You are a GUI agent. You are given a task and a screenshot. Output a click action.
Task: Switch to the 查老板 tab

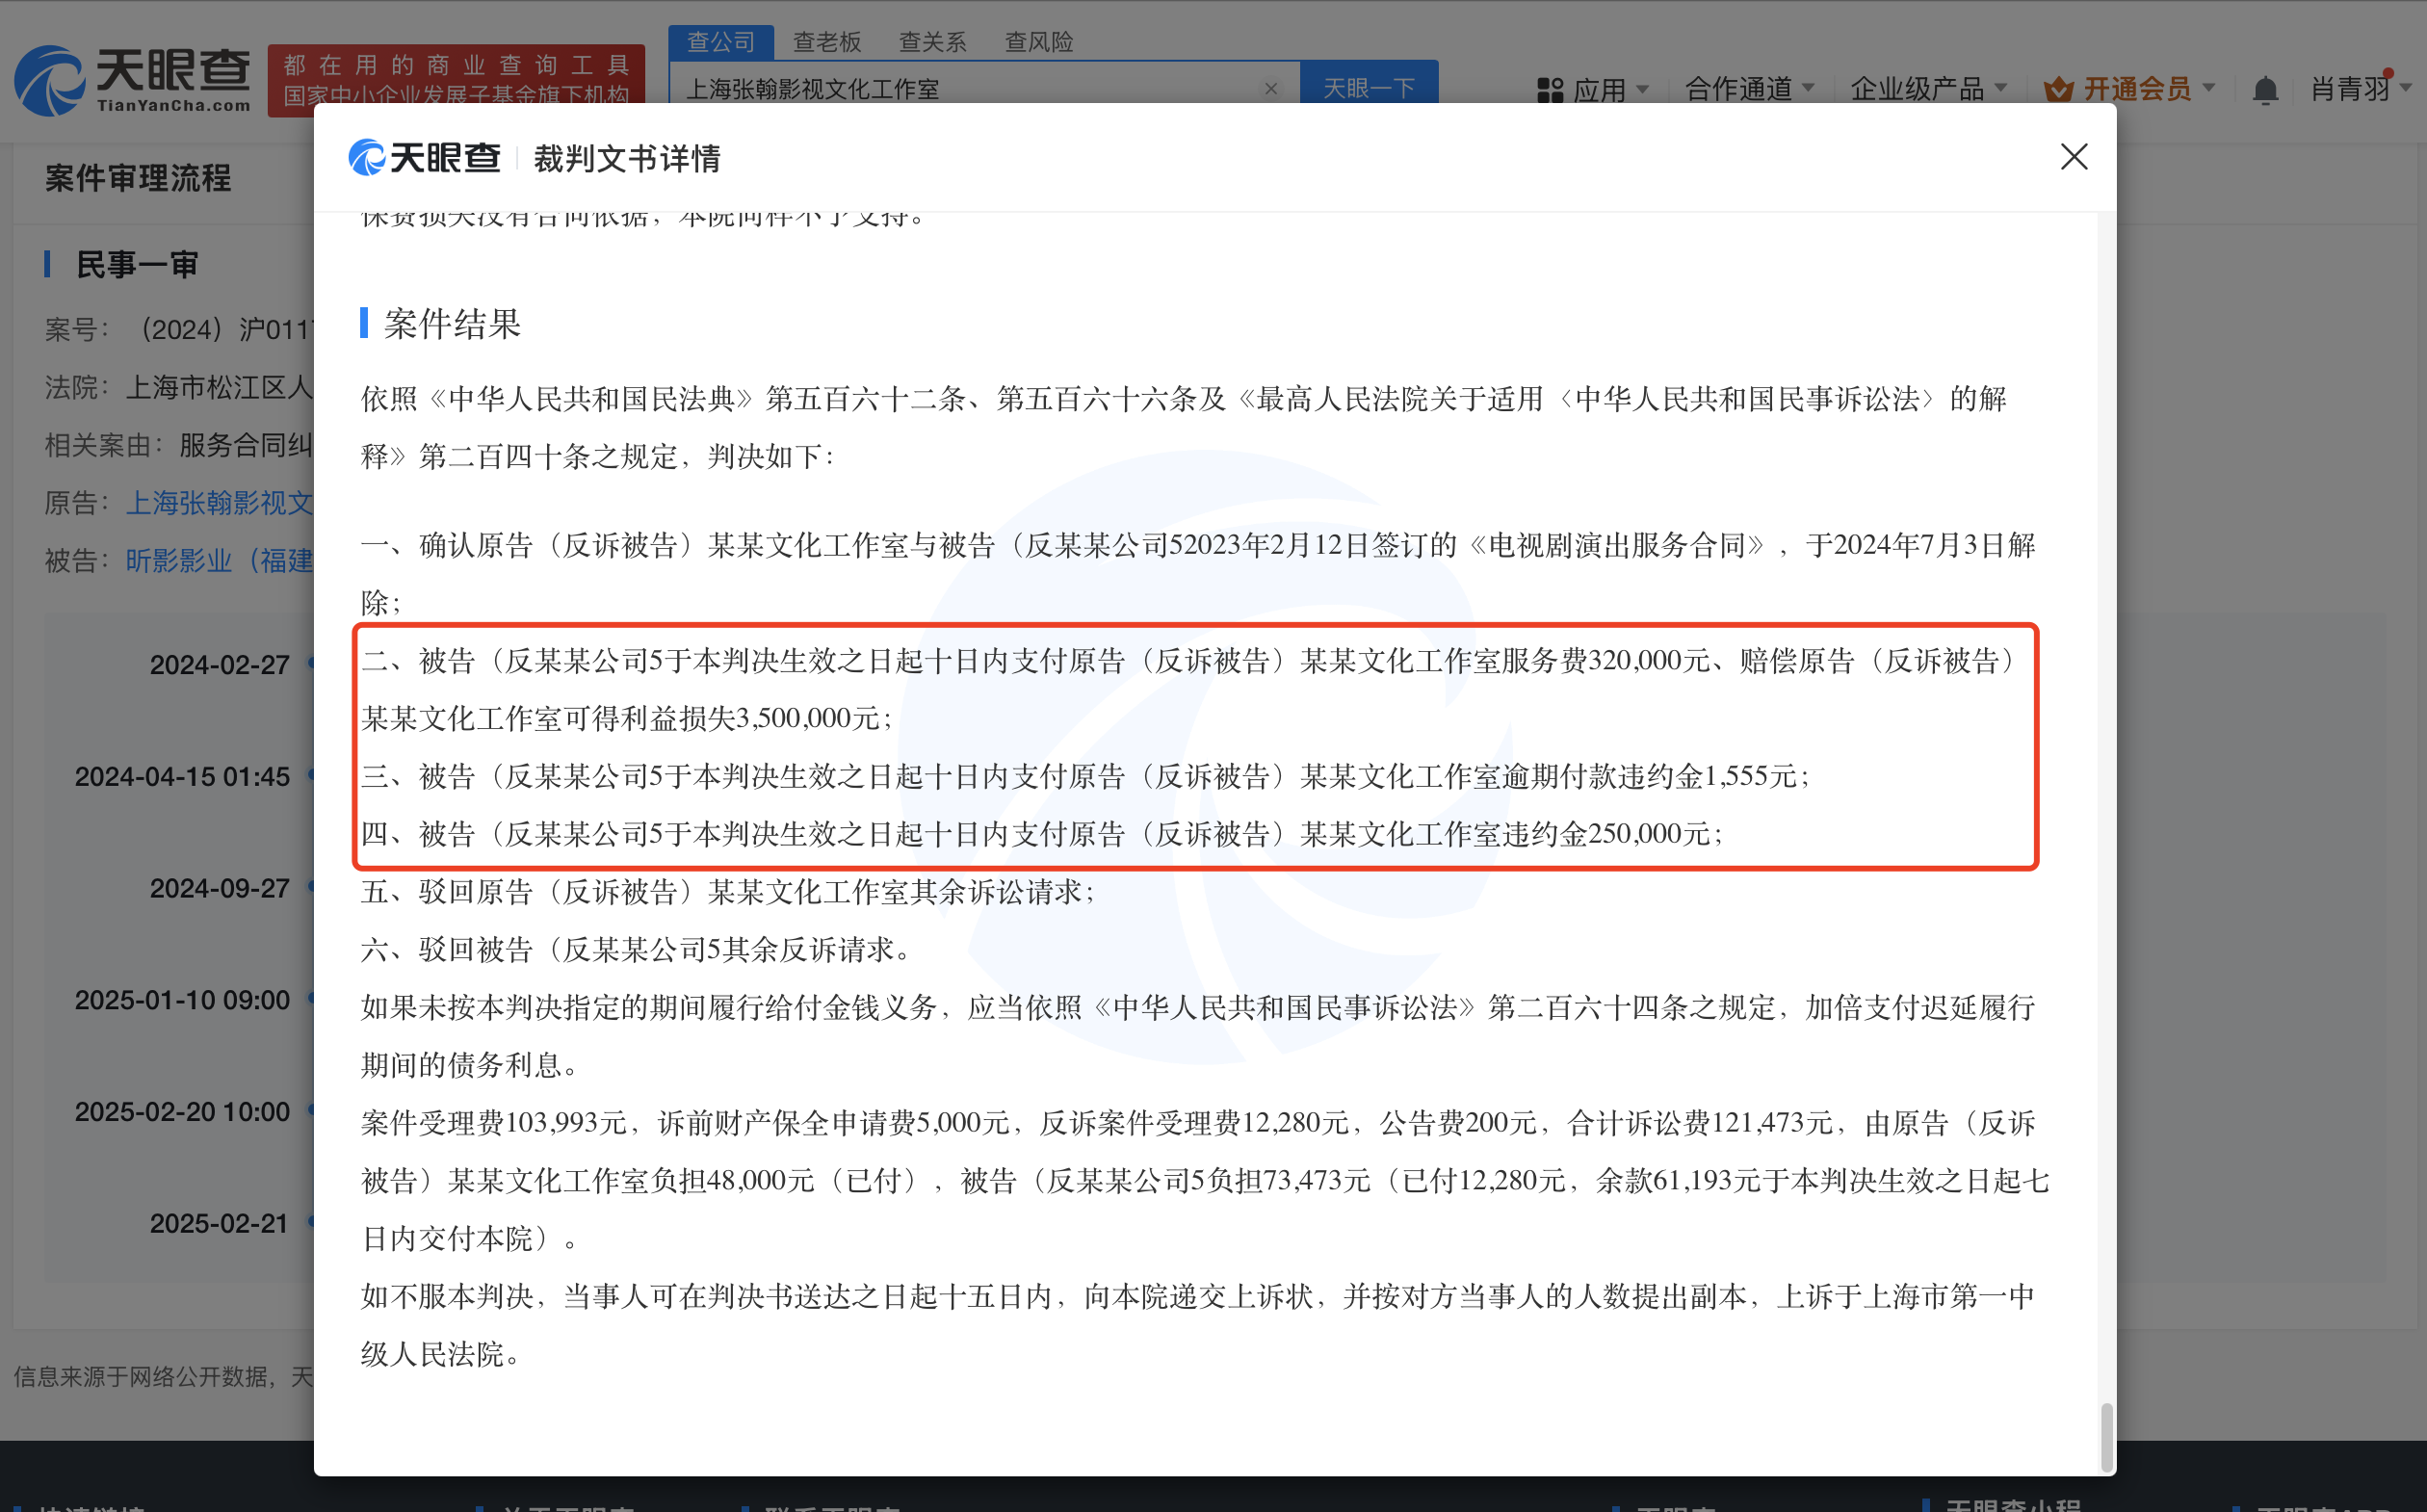pyautogui.click(x=826, y=42)
